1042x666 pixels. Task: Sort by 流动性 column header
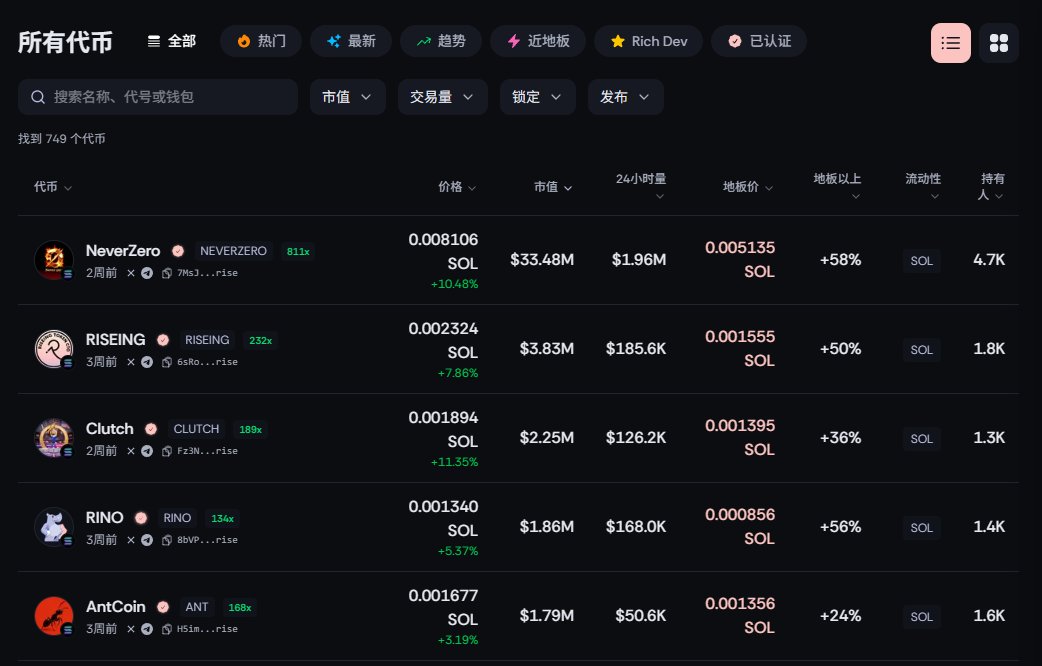923,187
